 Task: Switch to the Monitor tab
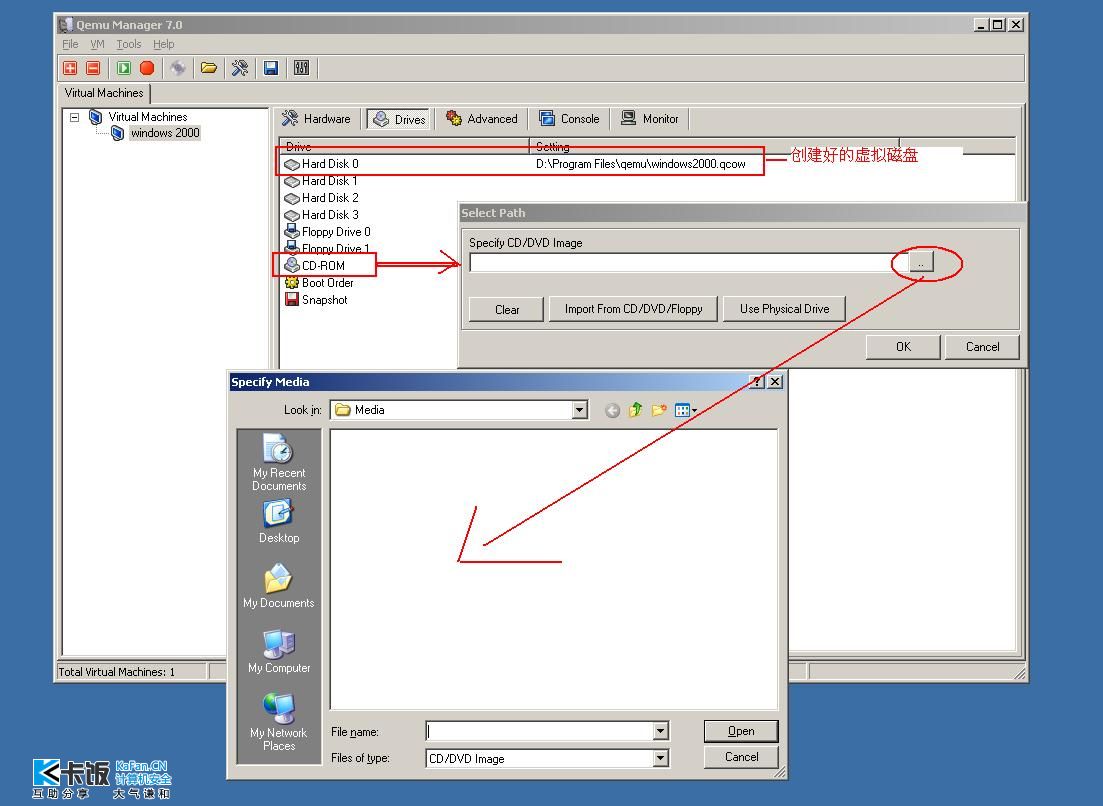(x=650, y=119)
